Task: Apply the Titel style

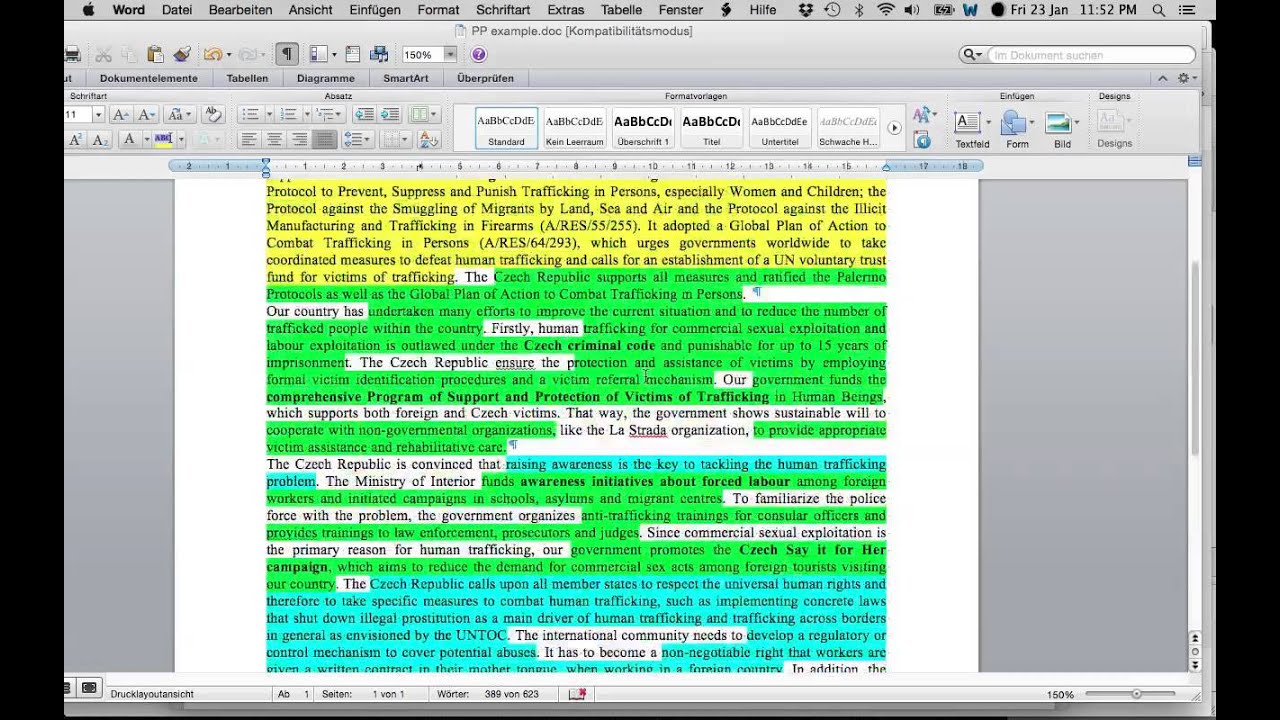Action: click(711, 128)
